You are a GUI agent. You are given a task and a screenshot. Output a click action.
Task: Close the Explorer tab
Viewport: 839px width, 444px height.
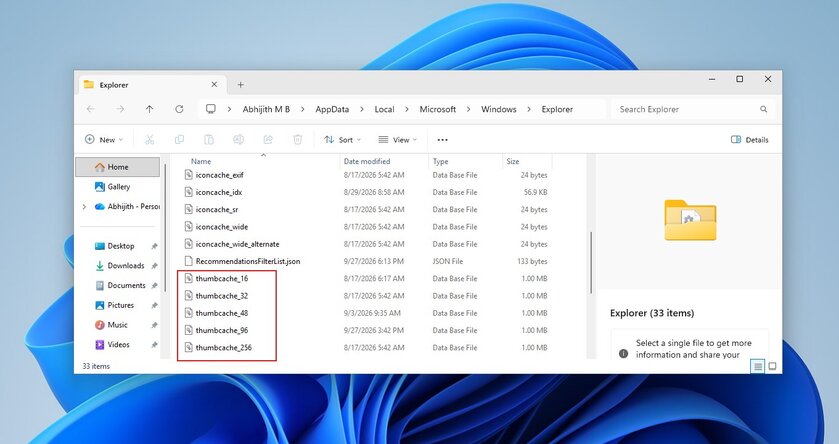[214, 85]
